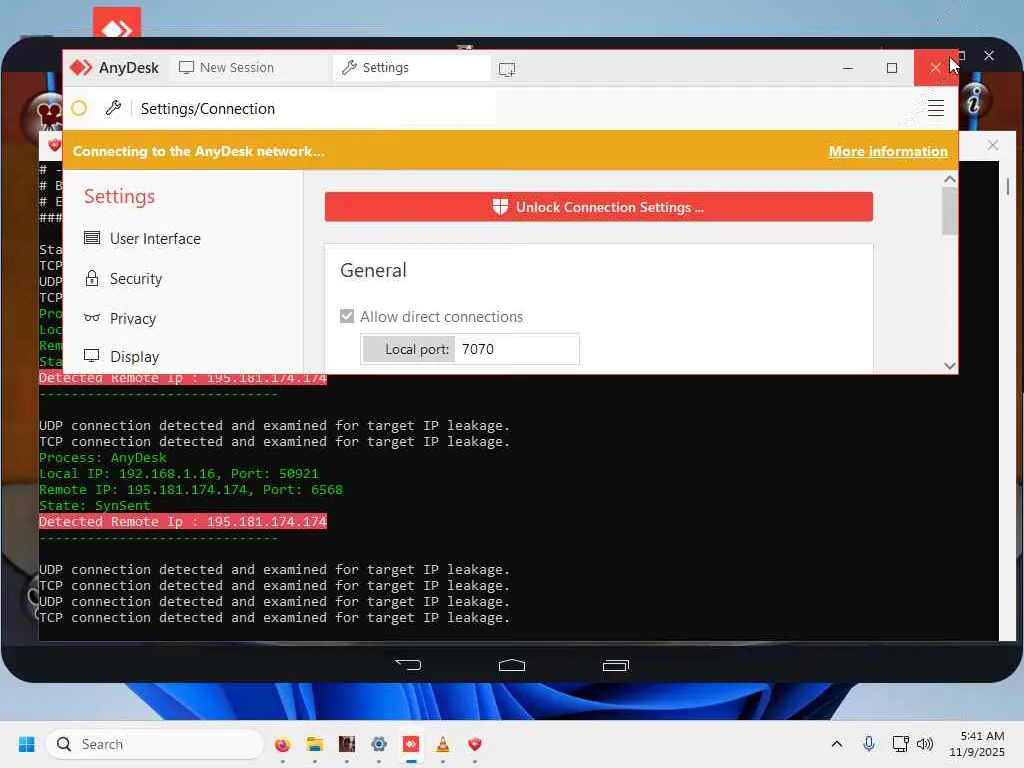Click the taskbar Search box

tap(155, 744)
